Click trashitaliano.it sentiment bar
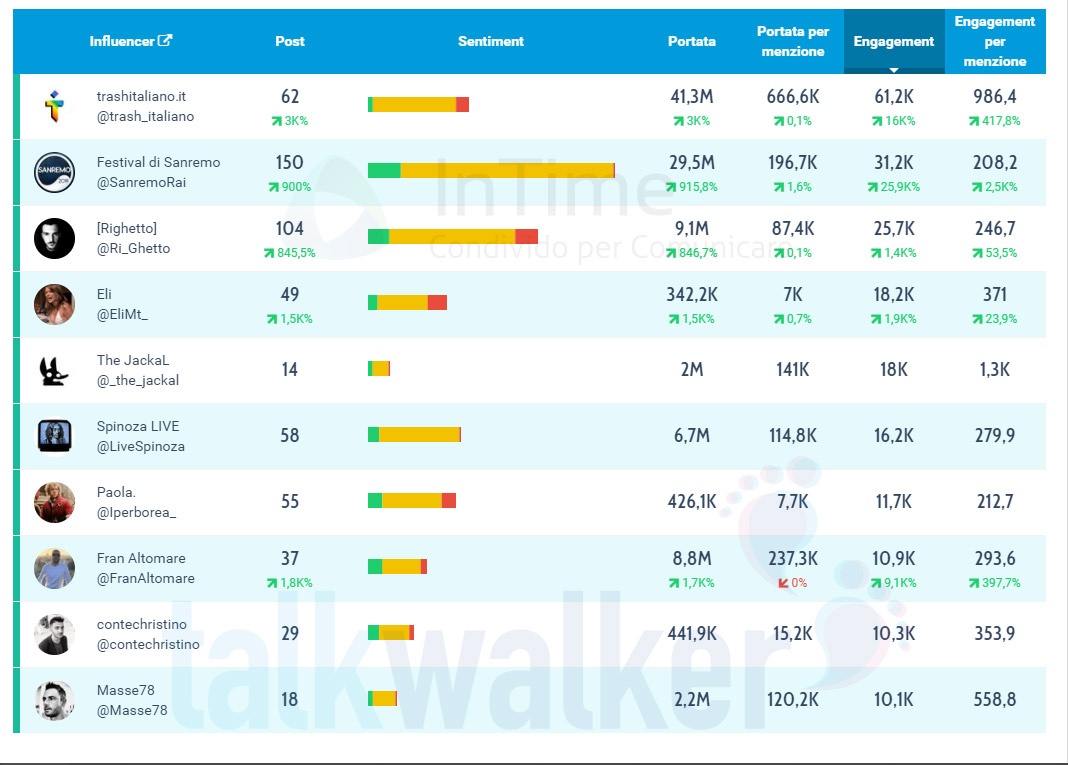1068x765 pixels. tap(418, 104)
